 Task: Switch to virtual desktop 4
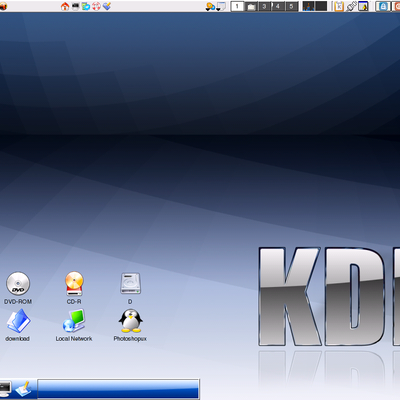(x=278, y=6)
